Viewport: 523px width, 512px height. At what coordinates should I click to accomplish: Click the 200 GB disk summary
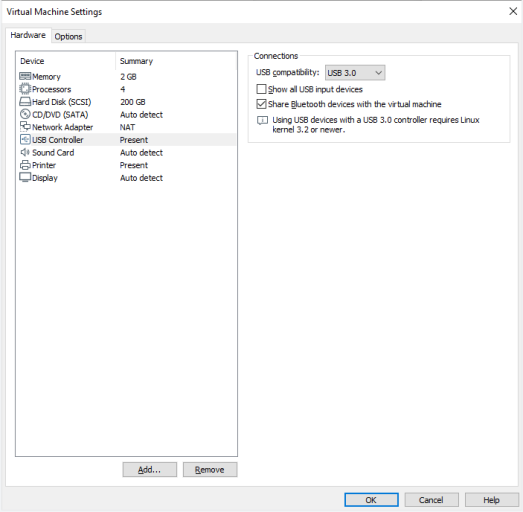pos(133,102)
